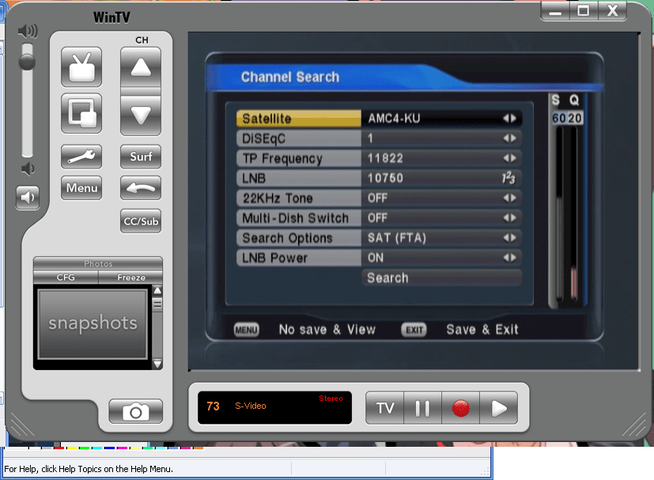Select the Search Options row label
Viewport: 654px width, 480px height.
point(299,238)
